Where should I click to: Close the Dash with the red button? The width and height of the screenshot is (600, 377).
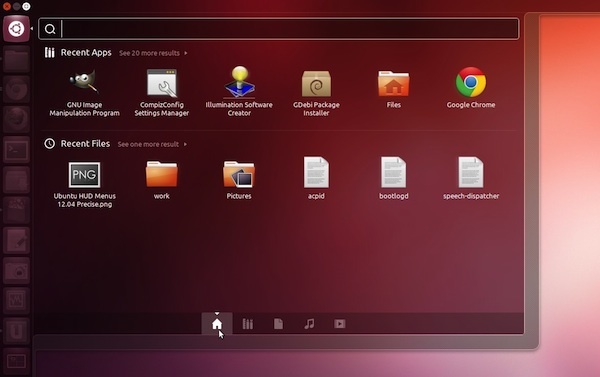(7, 6)
